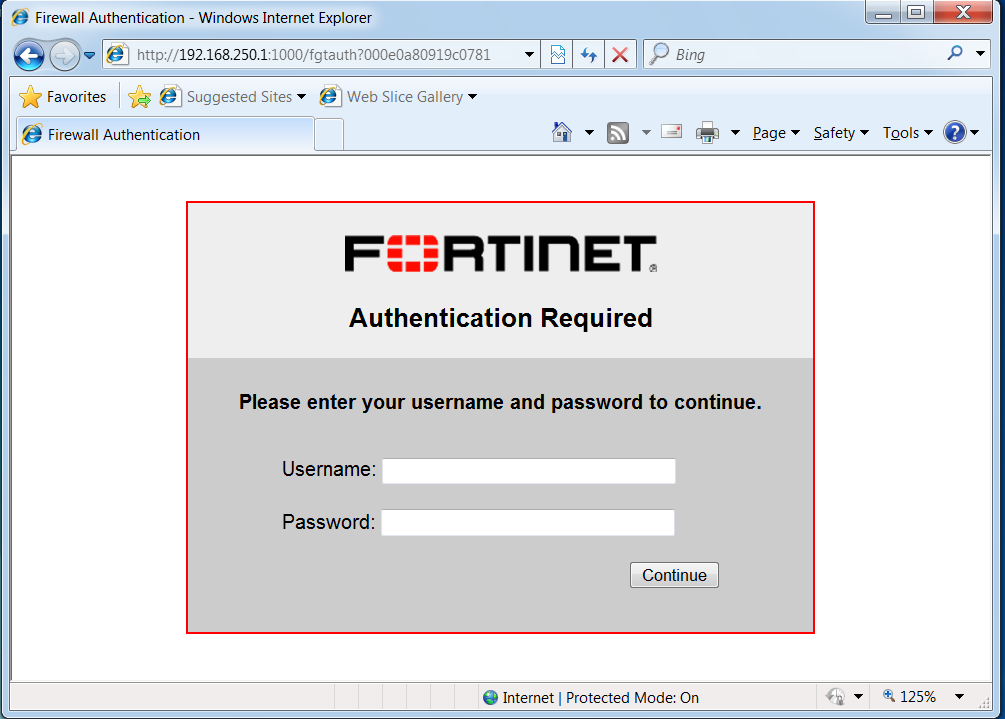
Task: Minimize the Internet Explorer window
Action: [883, 13]
